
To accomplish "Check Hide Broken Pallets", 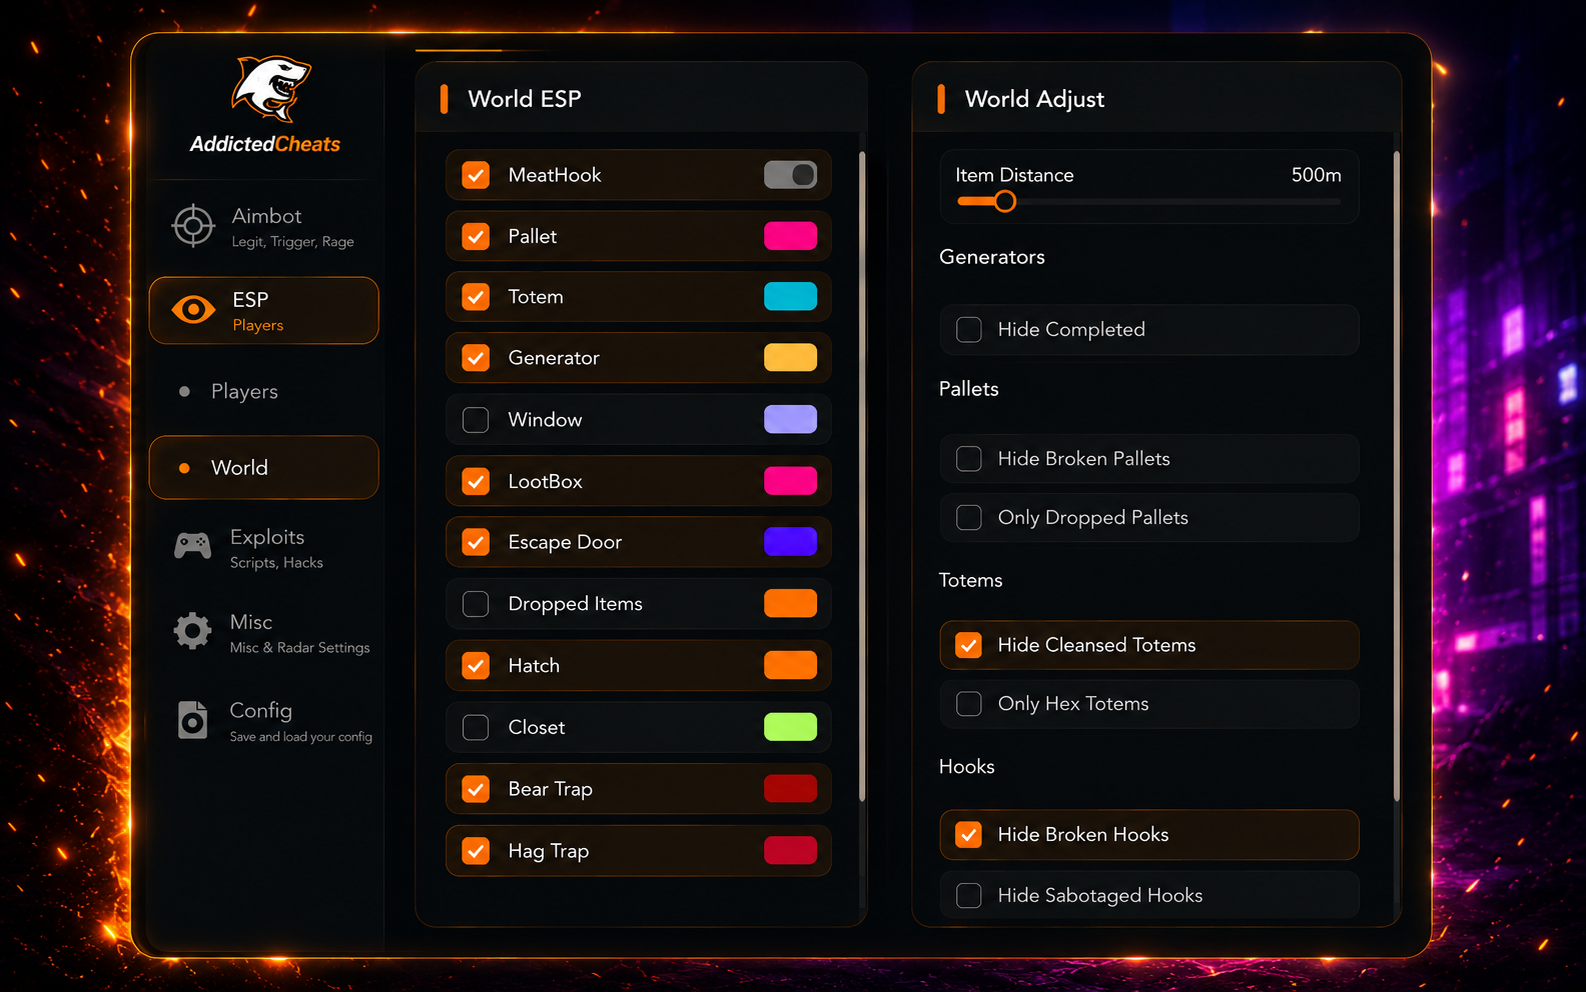I will pos(969,459).
